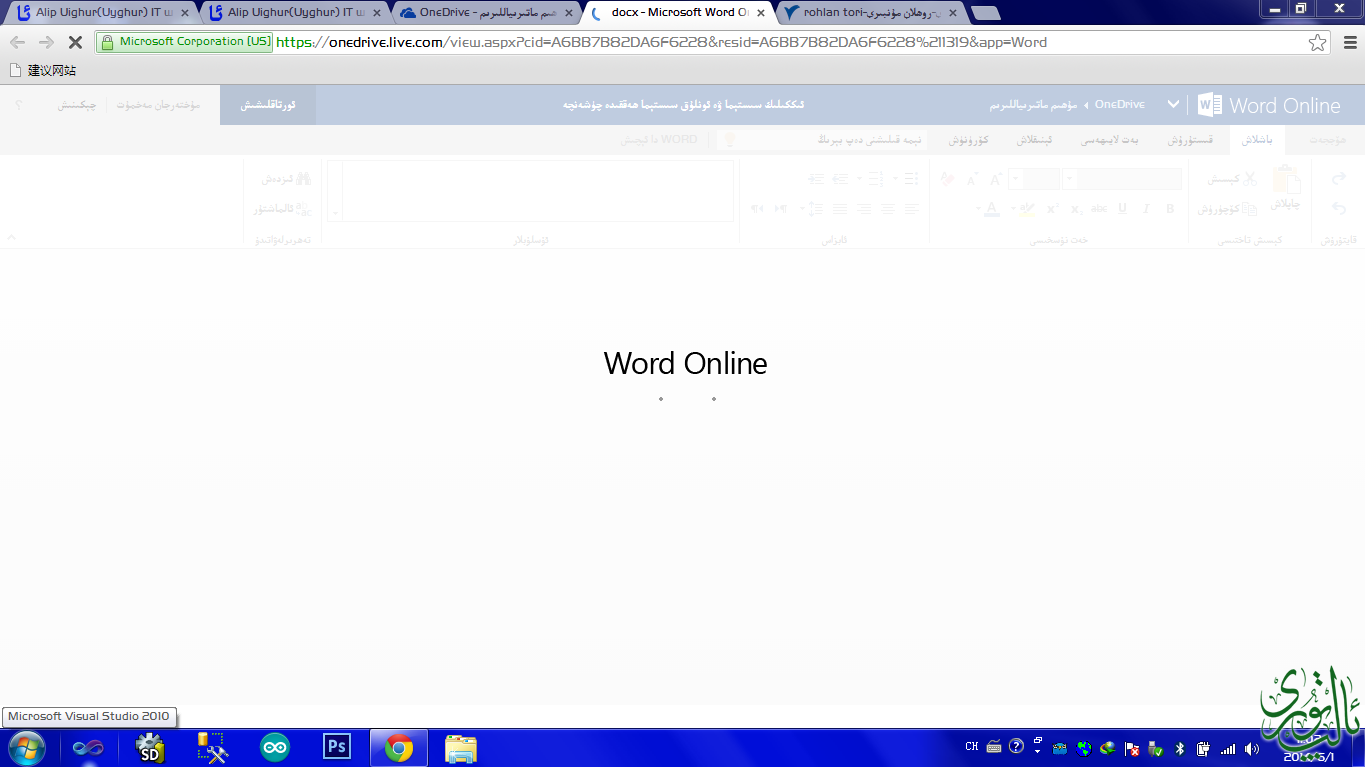
Task: Apply the text highlight color
Action: tap(1027, 209)
